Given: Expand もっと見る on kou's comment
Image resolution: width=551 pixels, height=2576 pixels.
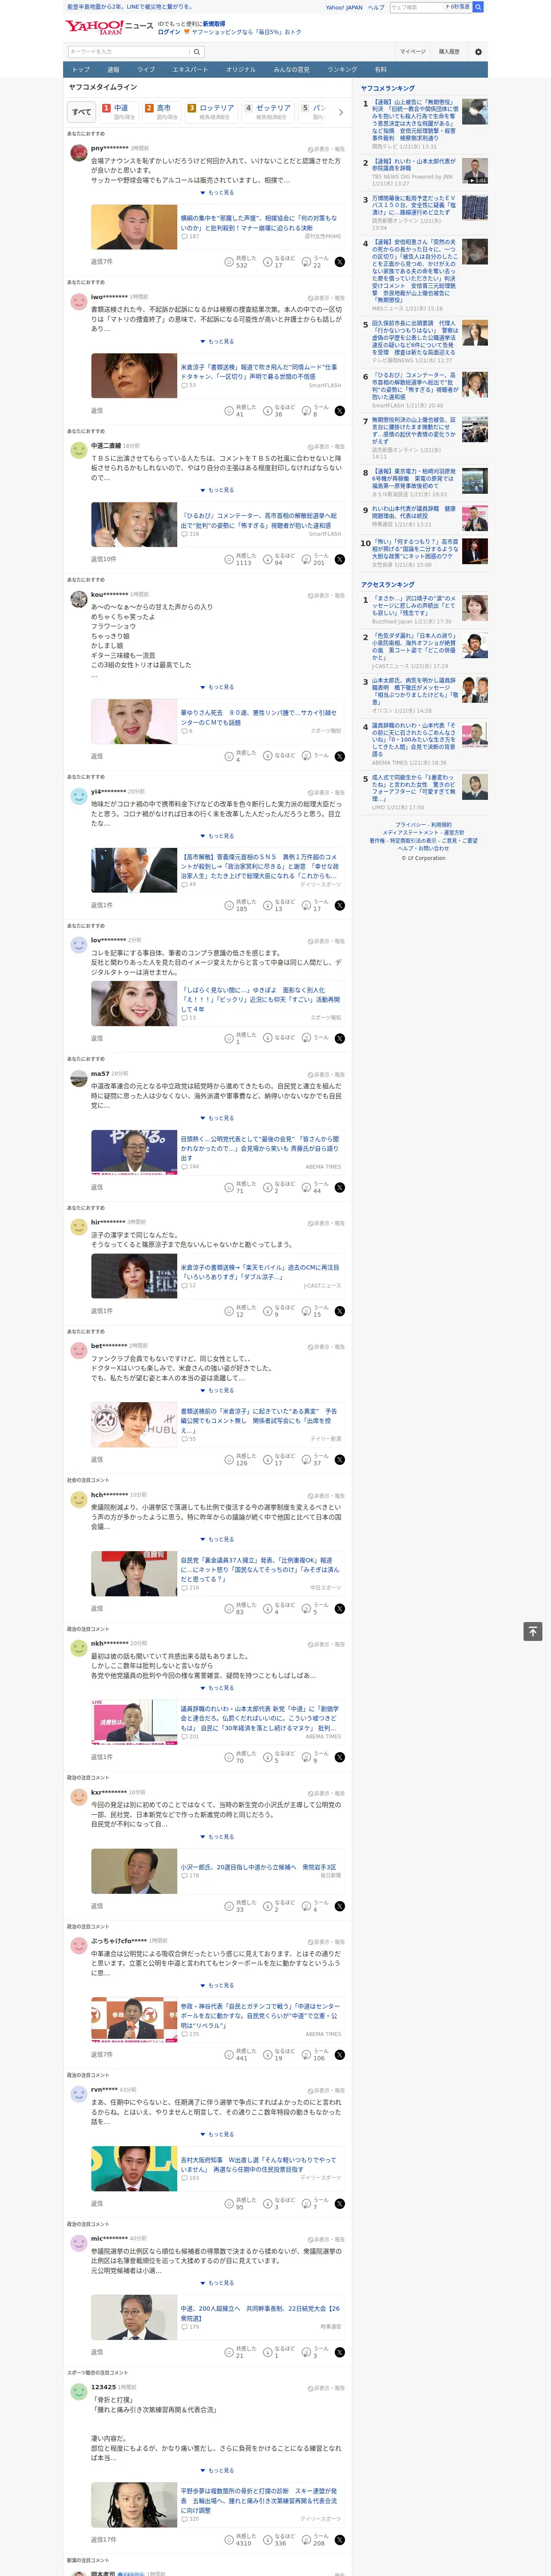Looking at the screenshot, I should [218, 688].
